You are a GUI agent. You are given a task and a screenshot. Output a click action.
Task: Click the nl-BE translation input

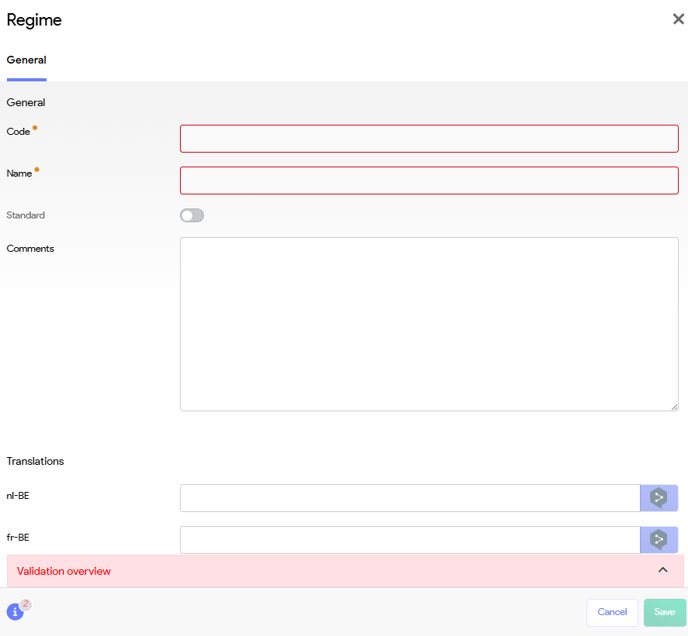tap(409, 498)
